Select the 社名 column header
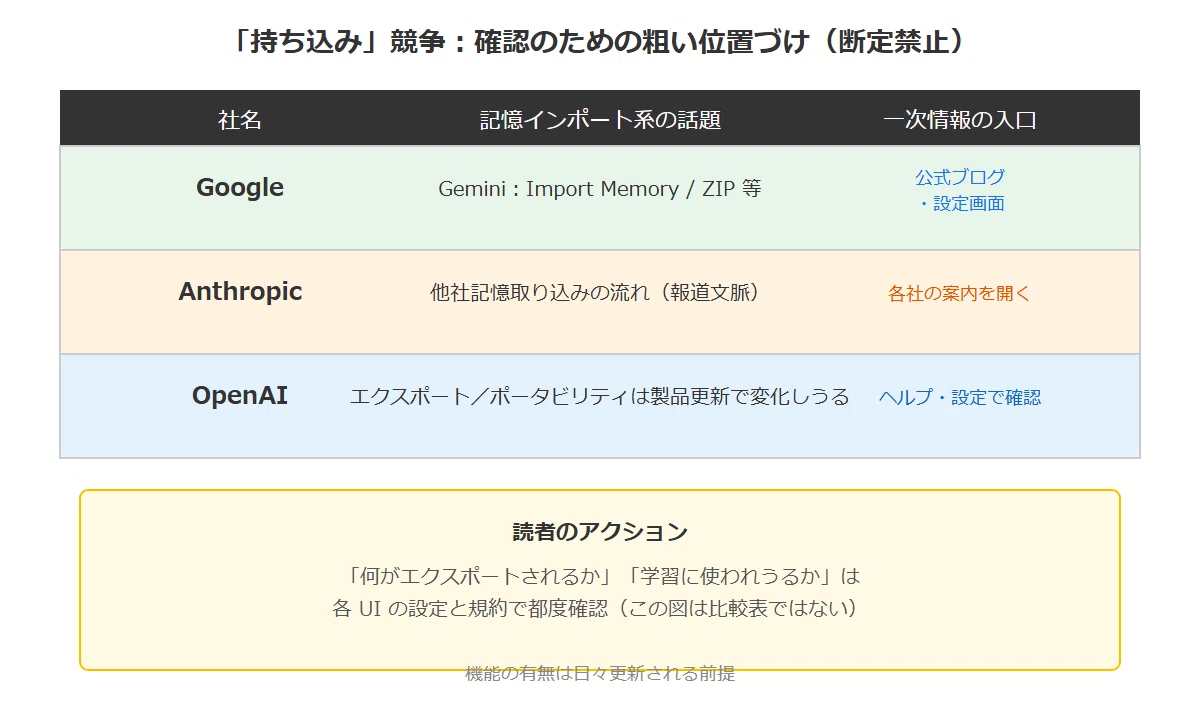 [240, 120]
